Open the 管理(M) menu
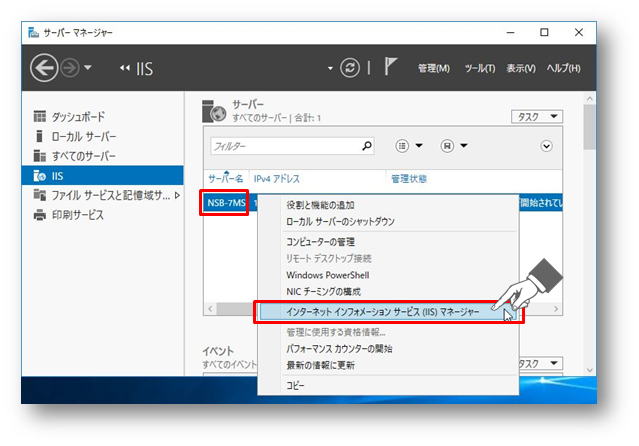Screen dimensions: 639x446 click(434, 68)
